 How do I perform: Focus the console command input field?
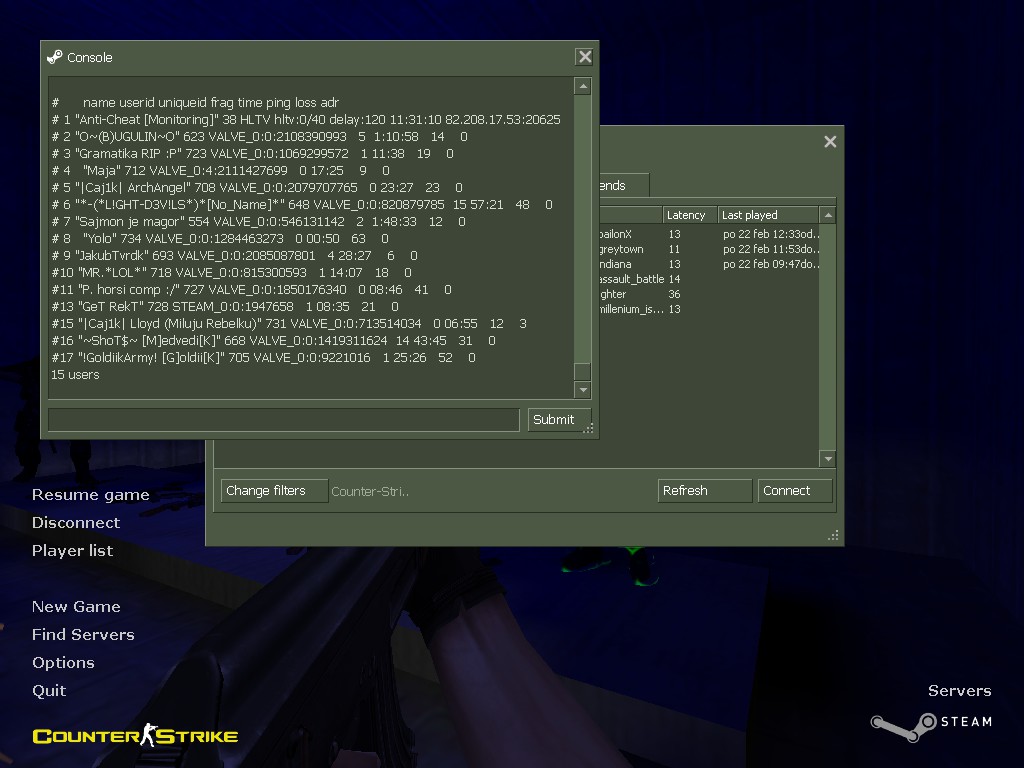click(283, 419)
